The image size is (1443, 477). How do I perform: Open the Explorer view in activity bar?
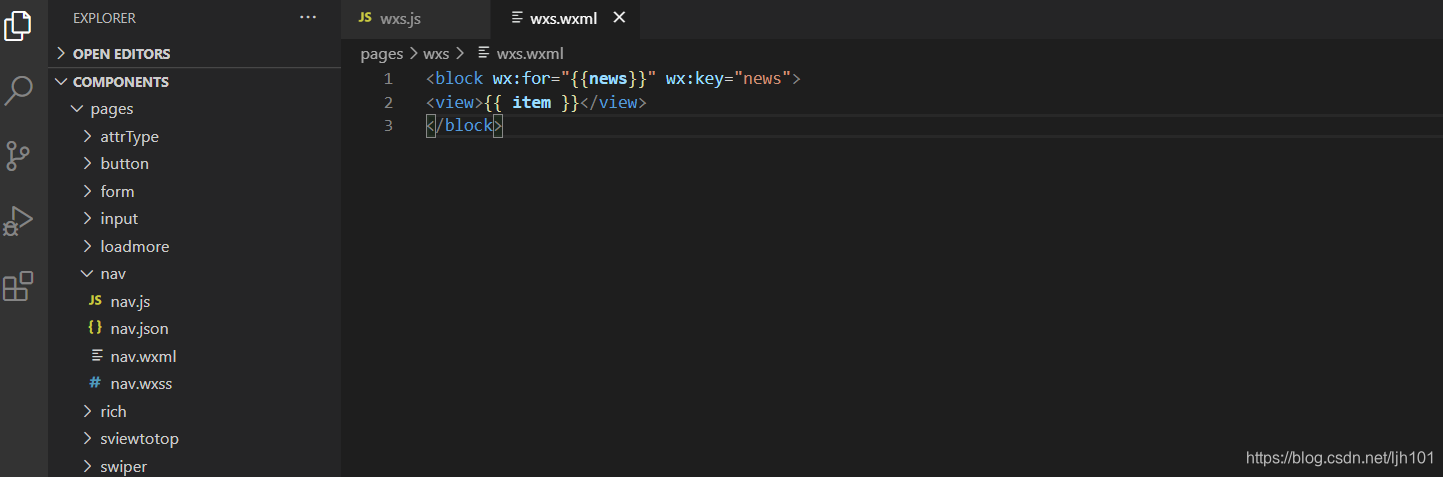tap(19, 24)
